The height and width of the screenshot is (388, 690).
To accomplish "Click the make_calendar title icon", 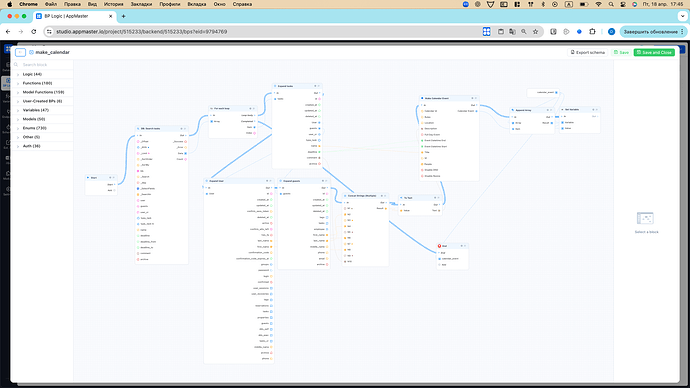I will point(31,52).
